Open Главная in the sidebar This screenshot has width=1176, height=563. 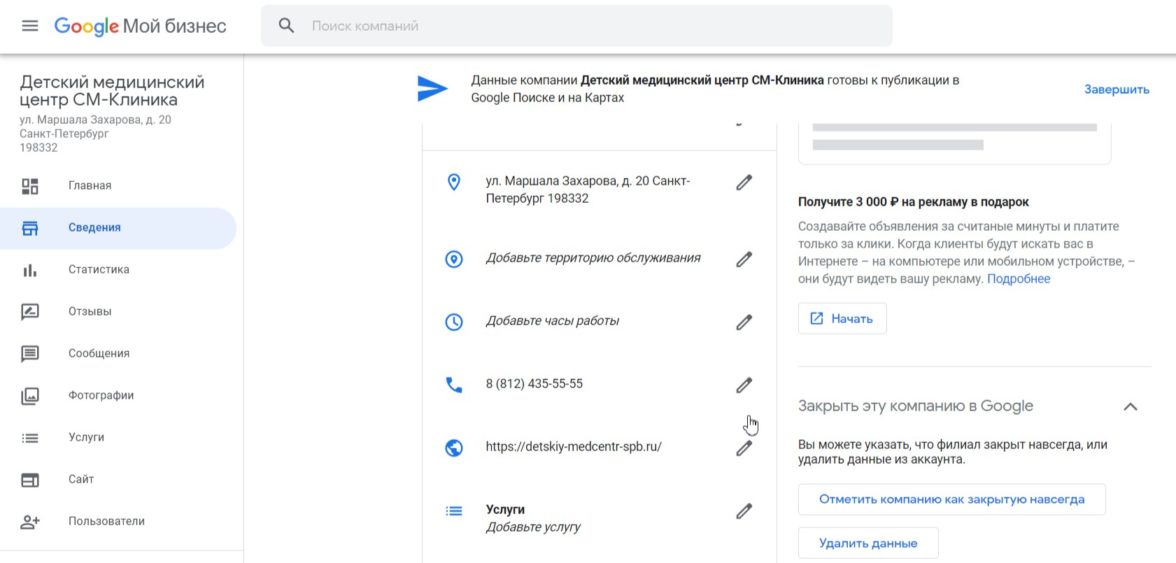[90, 186]
